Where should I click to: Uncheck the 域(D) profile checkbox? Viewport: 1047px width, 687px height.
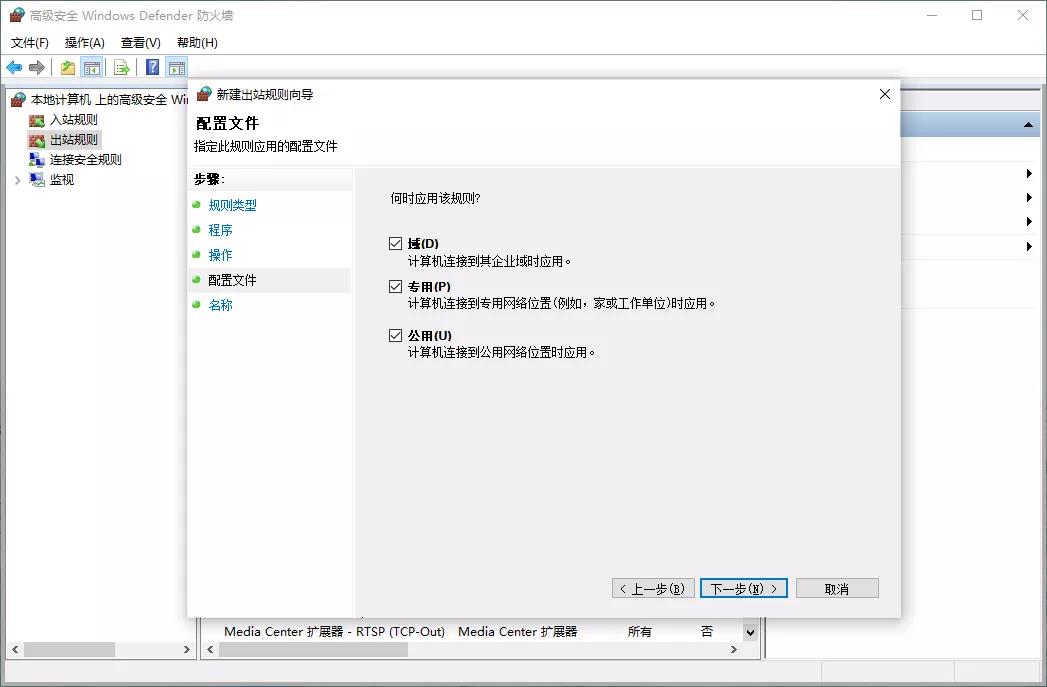[395, 243]
